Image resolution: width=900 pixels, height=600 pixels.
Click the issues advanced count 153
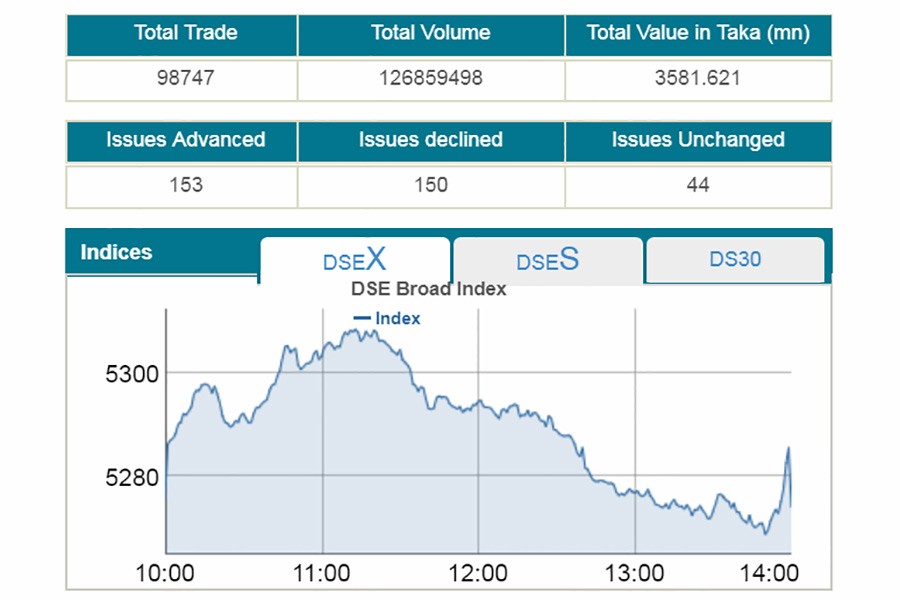click(x=186, y=185)
